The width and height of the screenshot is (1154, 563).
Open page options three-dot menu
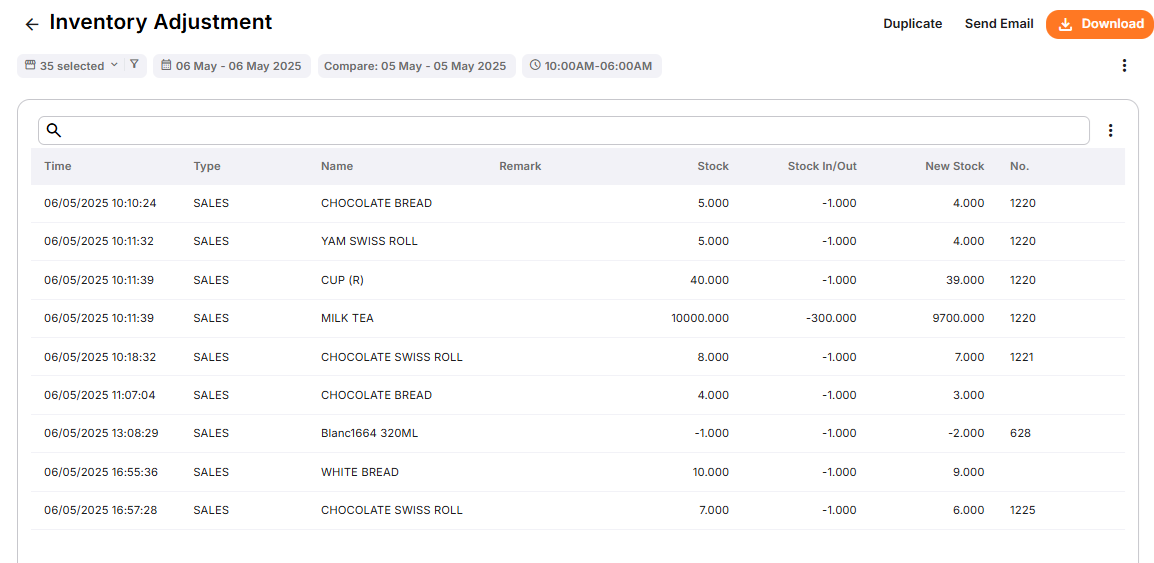point(1124,66)
